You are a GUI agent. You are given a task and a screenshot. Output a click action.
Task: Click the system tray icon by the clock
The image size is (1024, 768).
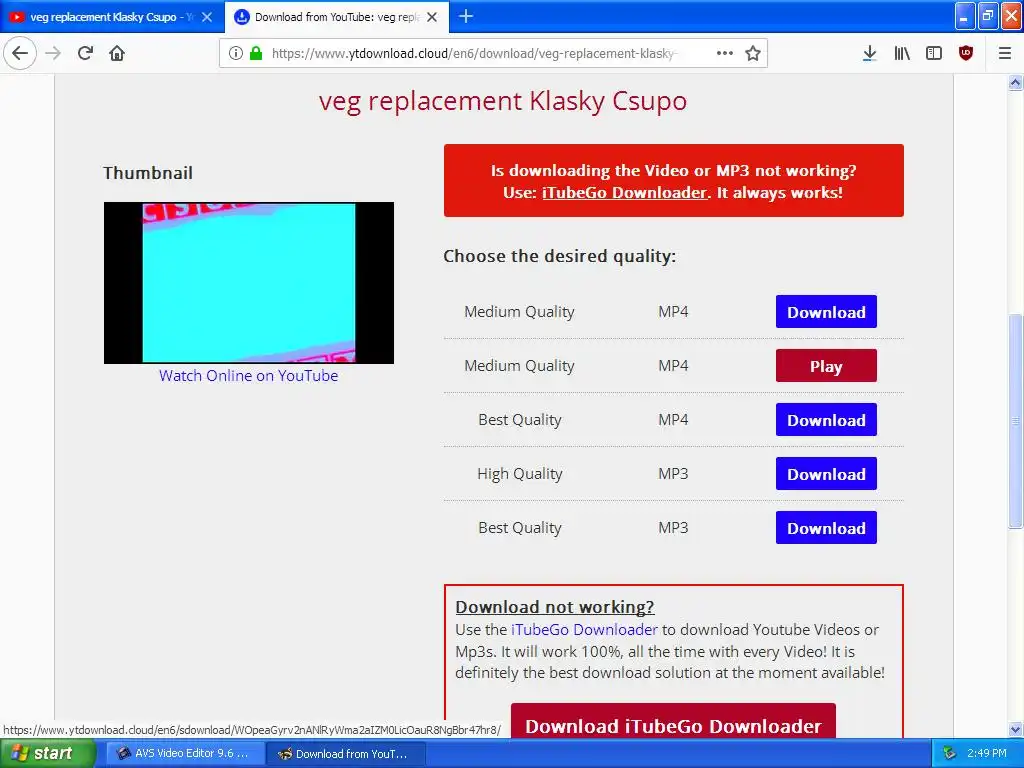click(x=949, y=754)
